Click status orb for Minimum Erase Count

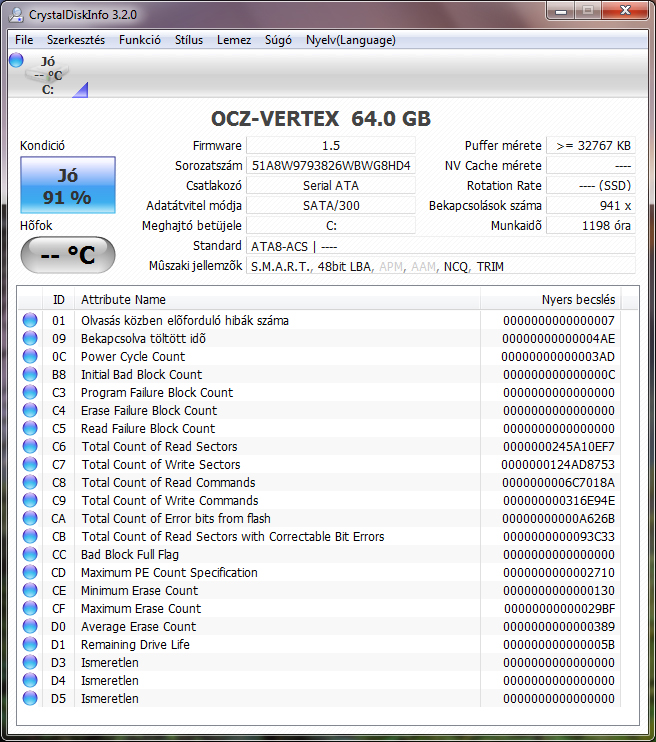[x=30, y=590]
